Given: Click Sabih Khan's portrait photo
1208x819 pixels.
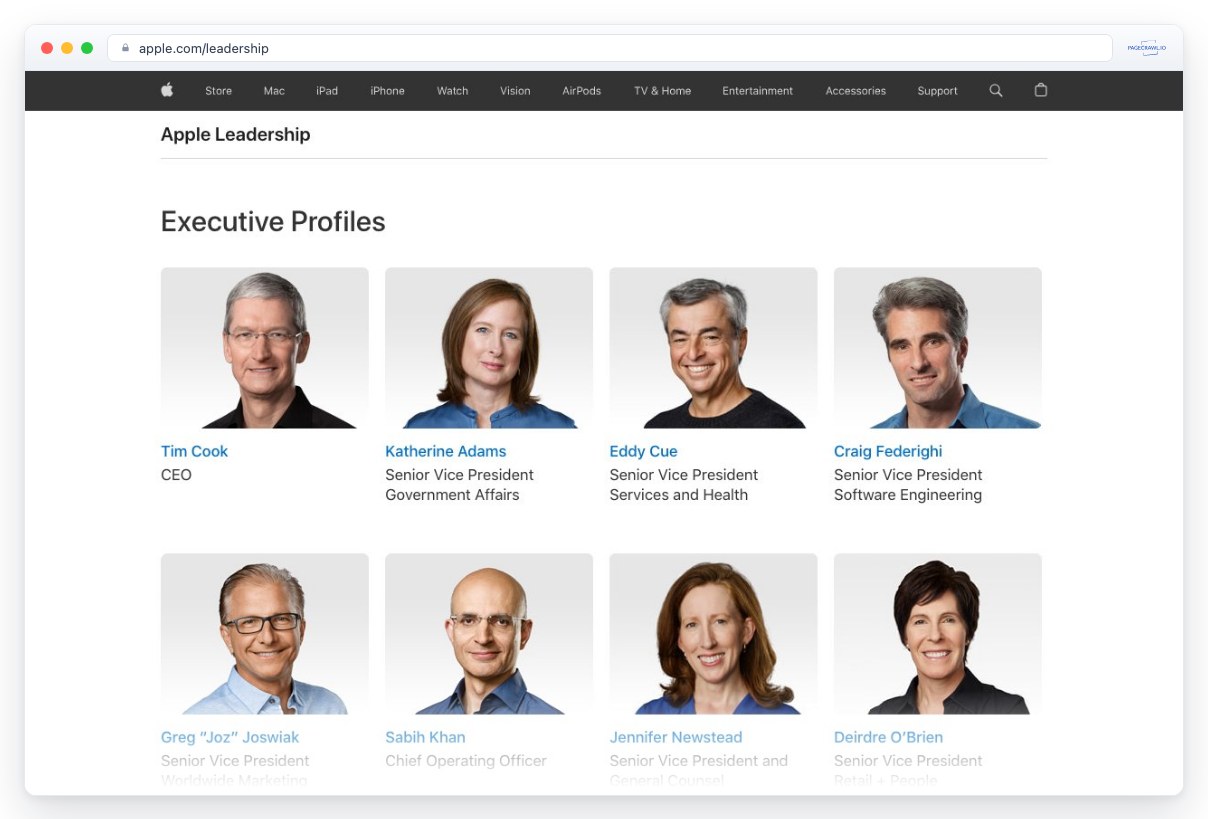Looking at the screenshot, I should click(x=489, y=634).
